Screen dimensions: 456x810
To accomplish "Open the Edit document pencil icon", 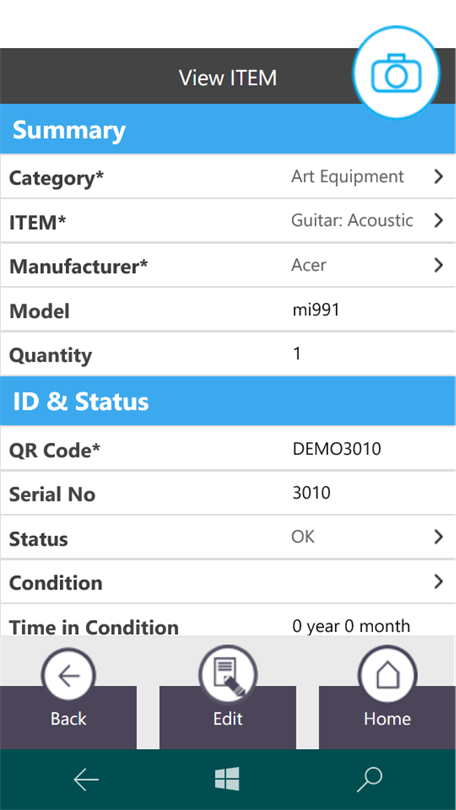I will tap(228, 676).
